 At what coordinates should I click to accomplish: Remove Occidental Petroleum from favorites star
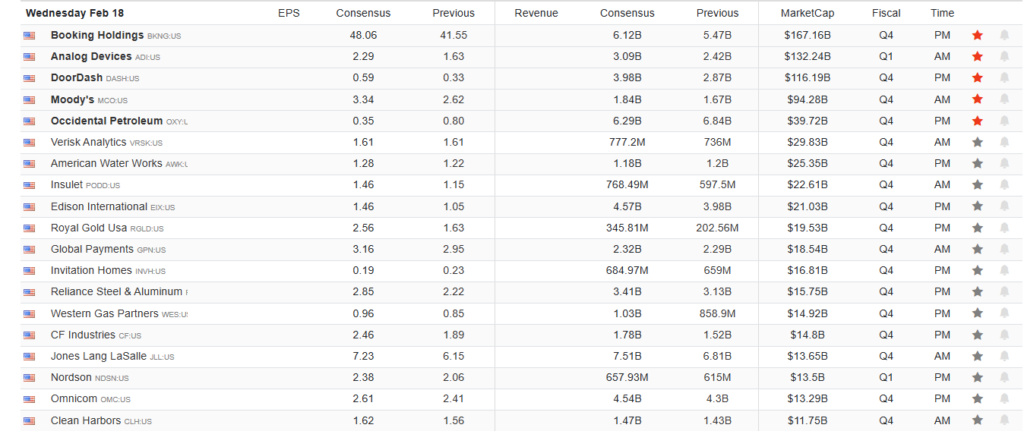coord(977,121)
